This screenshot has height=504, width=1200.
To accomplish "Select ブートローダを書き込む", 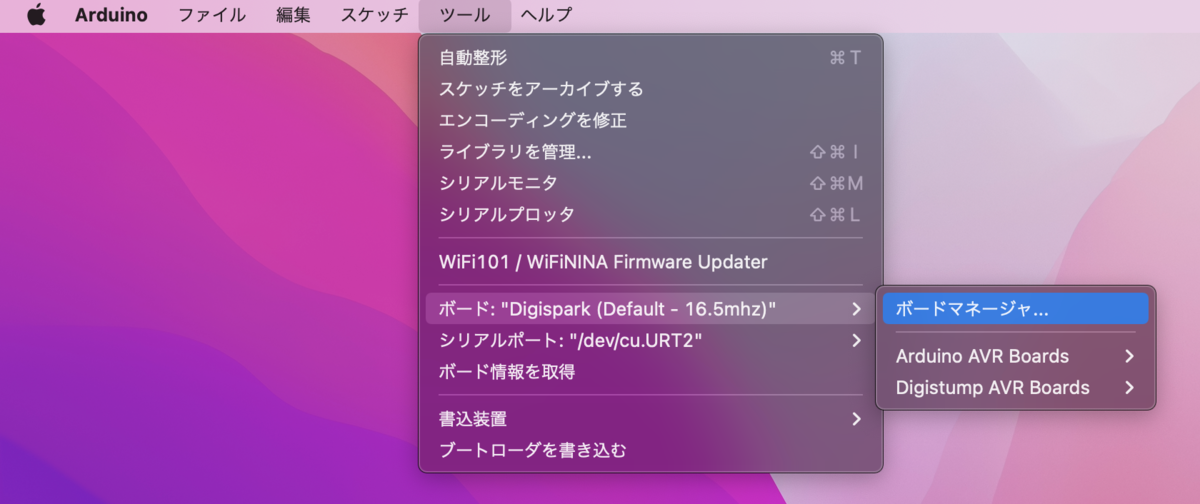I will coord(651,450).
